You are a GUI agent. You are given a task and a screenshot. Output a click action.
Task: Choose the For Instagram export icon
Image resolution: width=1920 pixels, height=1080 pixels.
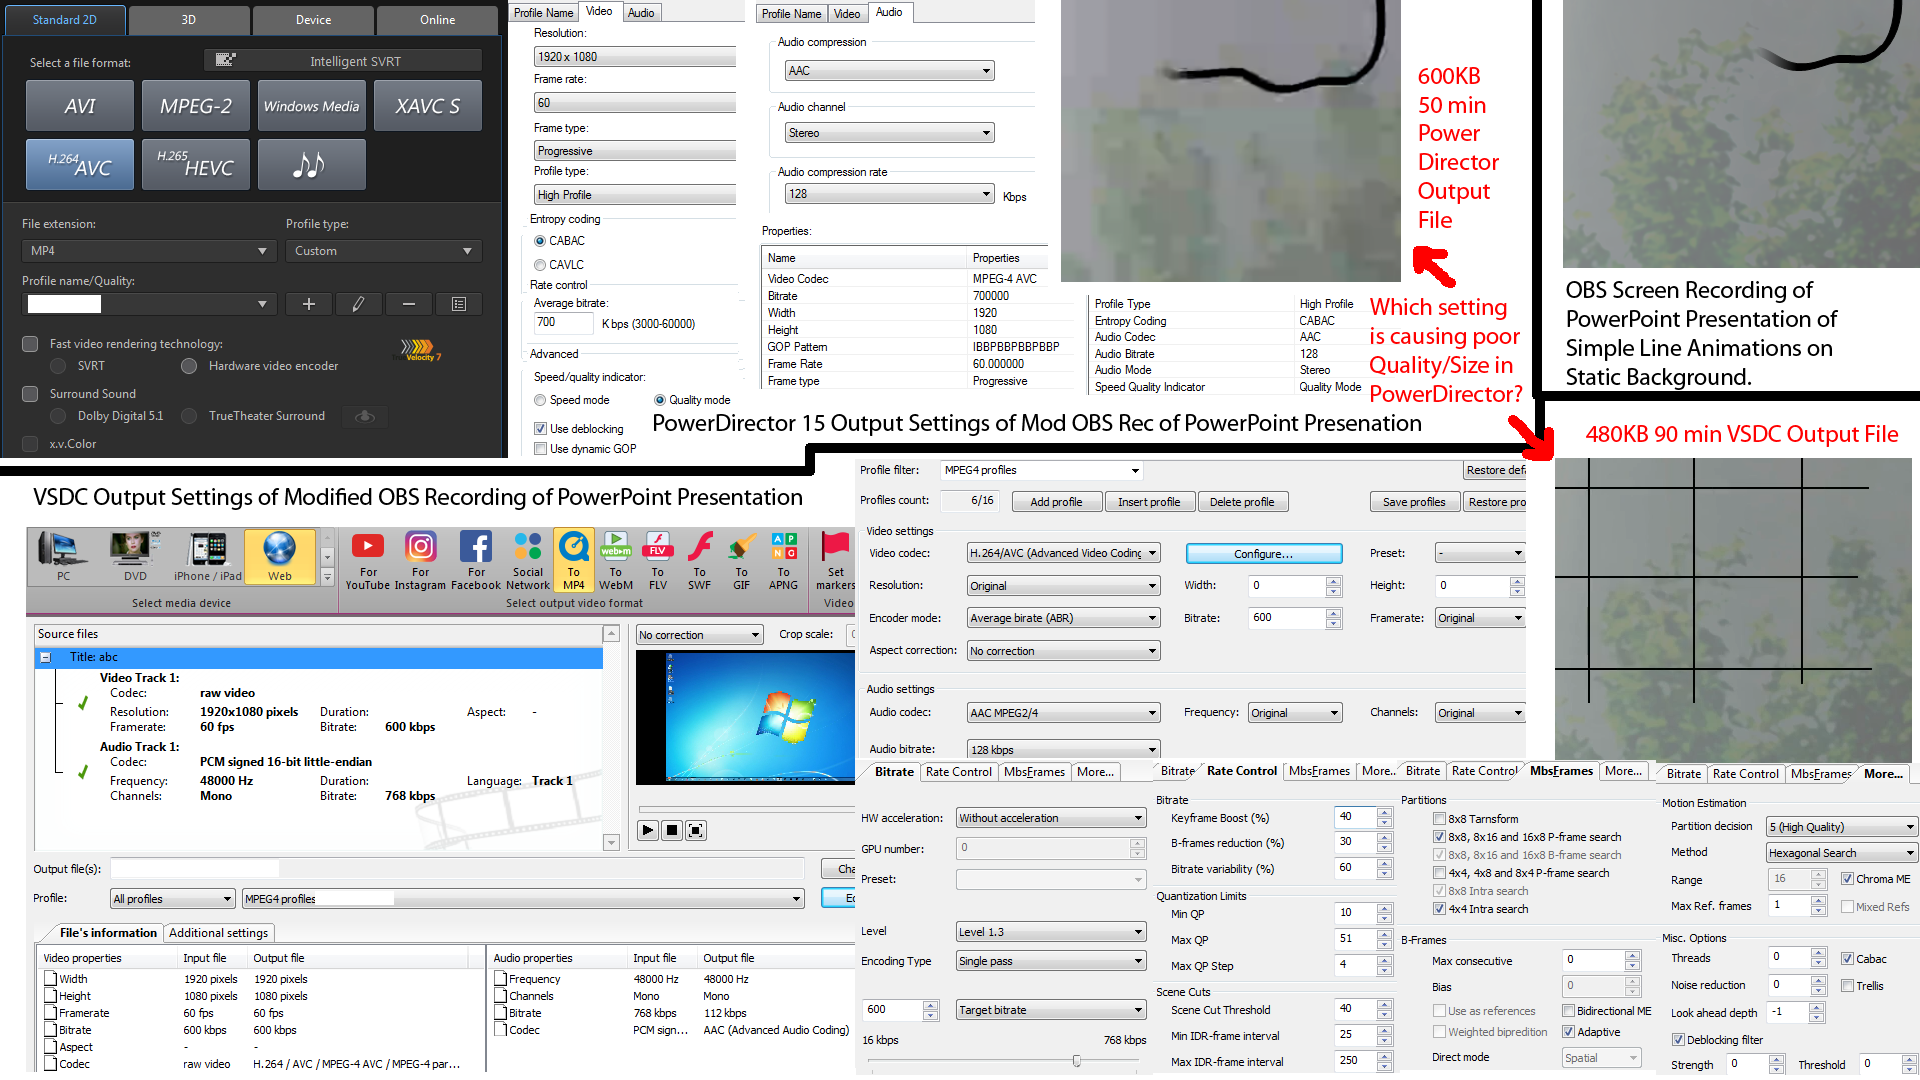tap(420, 560)
